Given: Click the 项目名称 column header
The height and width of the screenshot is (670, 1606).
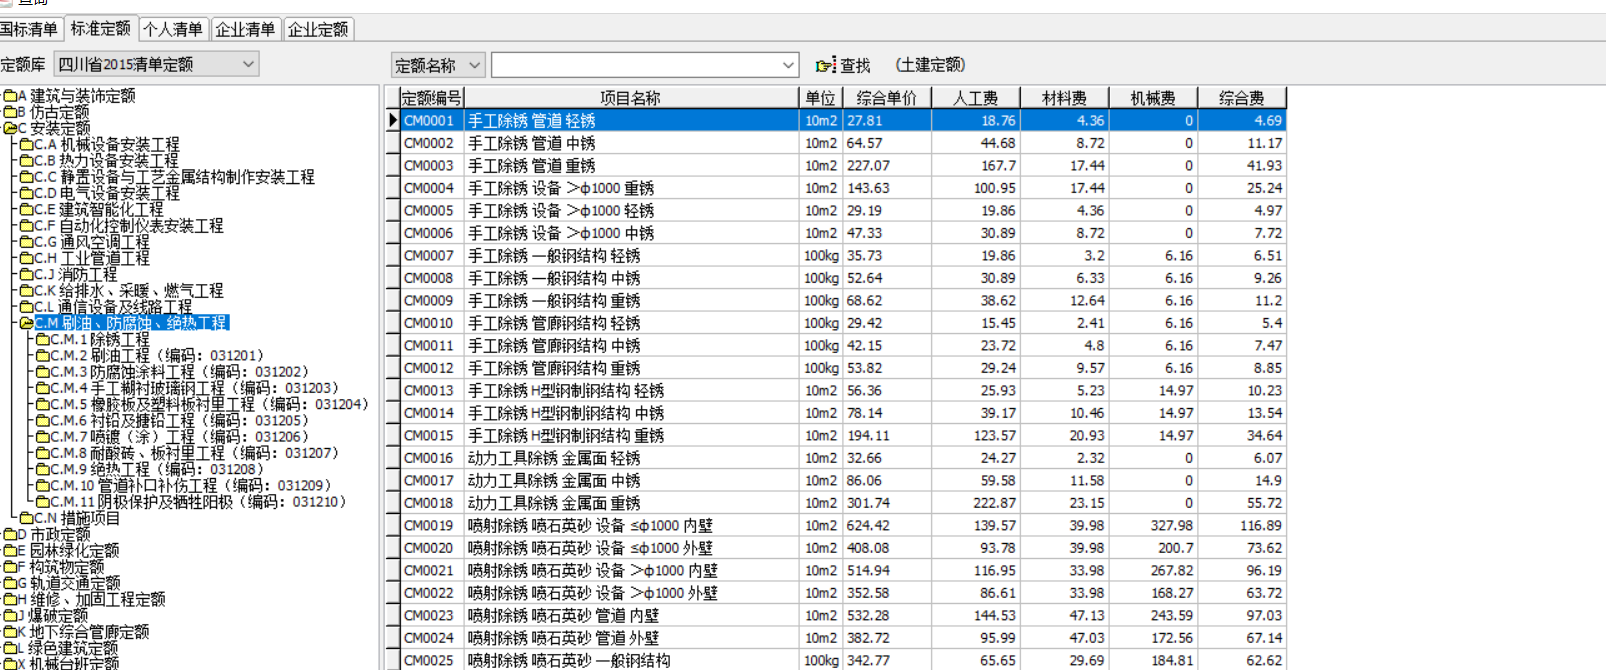Looking at the screenshot, I should pos(632,98).
